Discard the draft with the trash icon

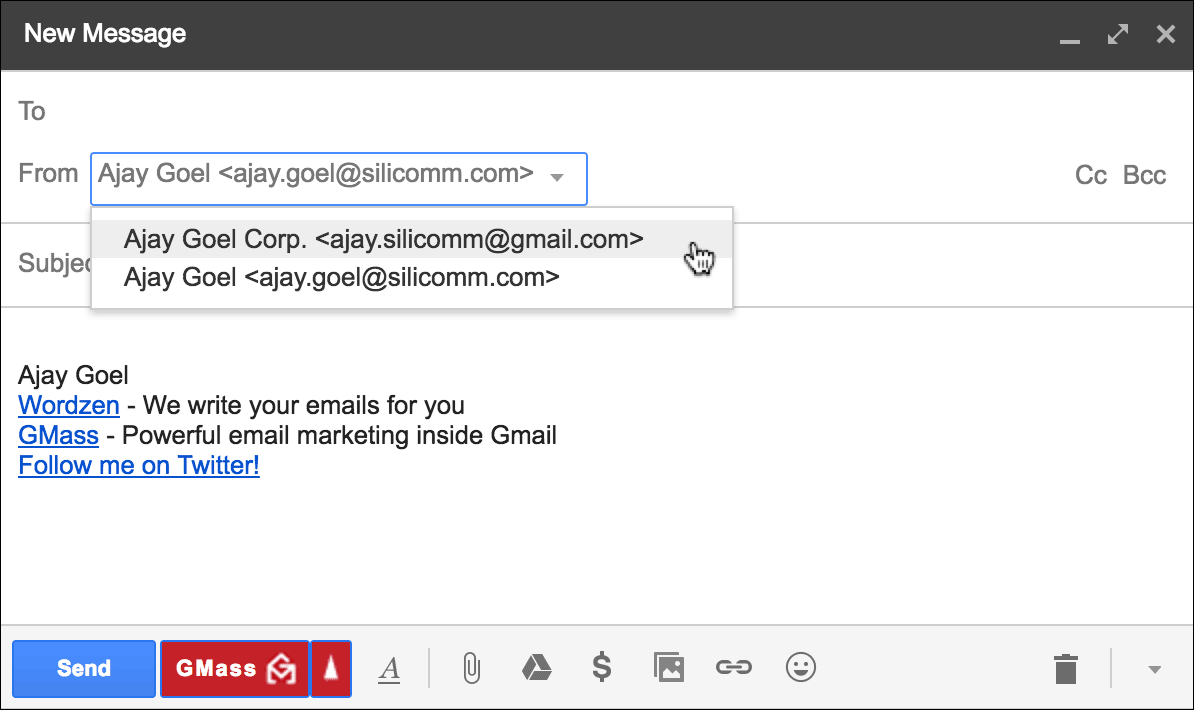click(1065, 668)
